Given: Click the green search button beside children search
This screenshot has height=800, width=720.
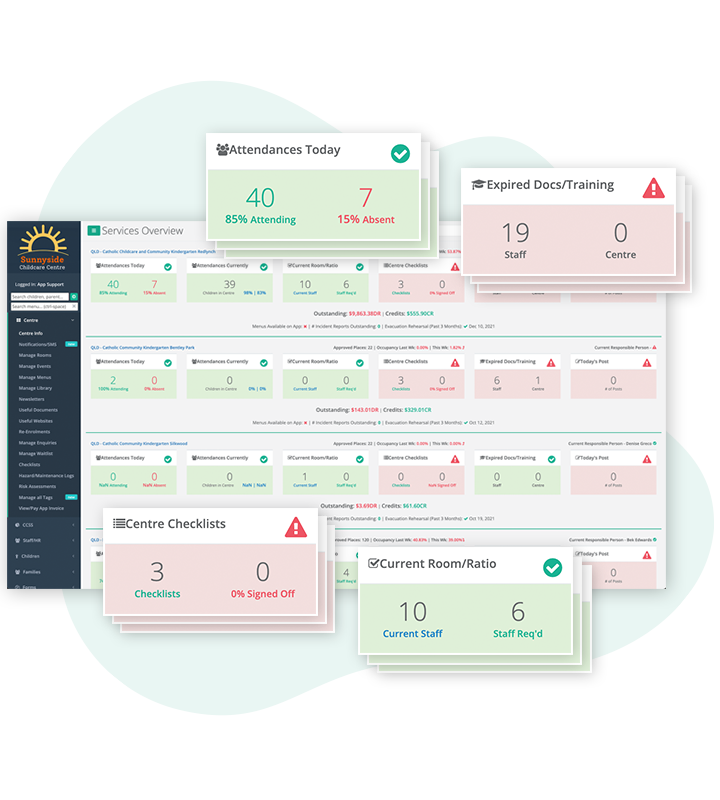Looking at the screenshot, I should point(74,297).
